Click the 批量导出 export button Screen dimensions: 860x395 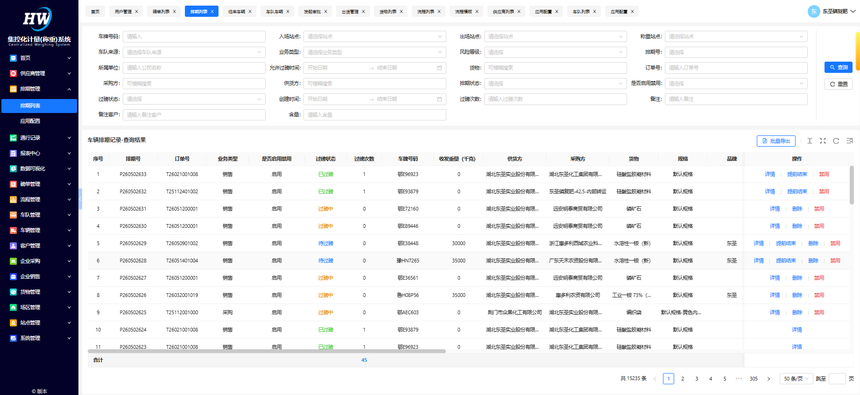776,141
